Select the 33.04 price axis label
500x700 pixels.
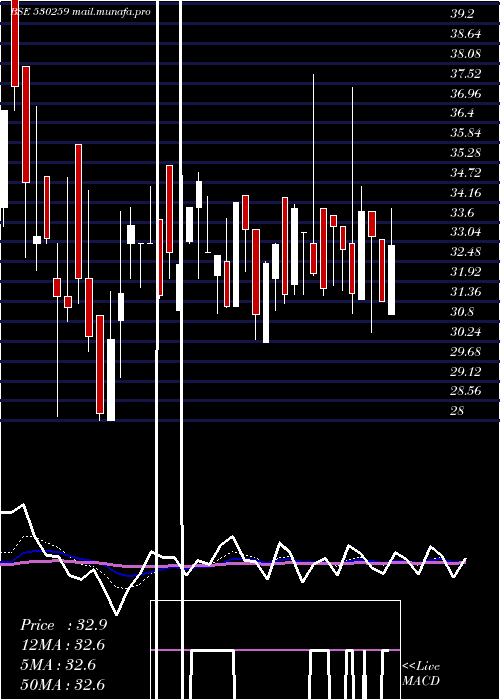465,232
